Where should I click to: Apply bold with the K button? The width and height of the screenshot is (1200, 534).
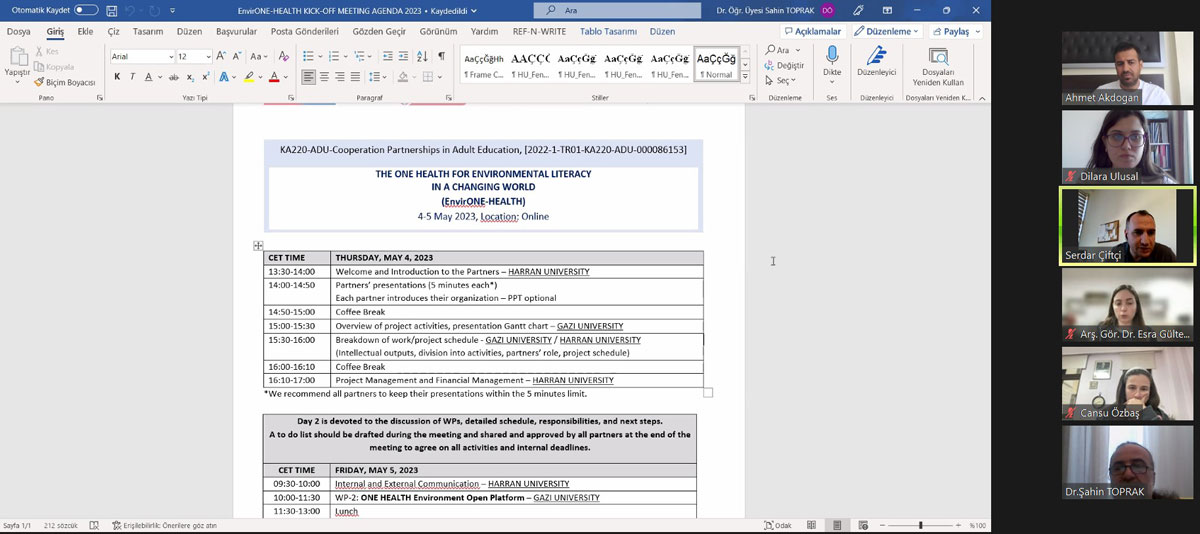coord(117,77)
